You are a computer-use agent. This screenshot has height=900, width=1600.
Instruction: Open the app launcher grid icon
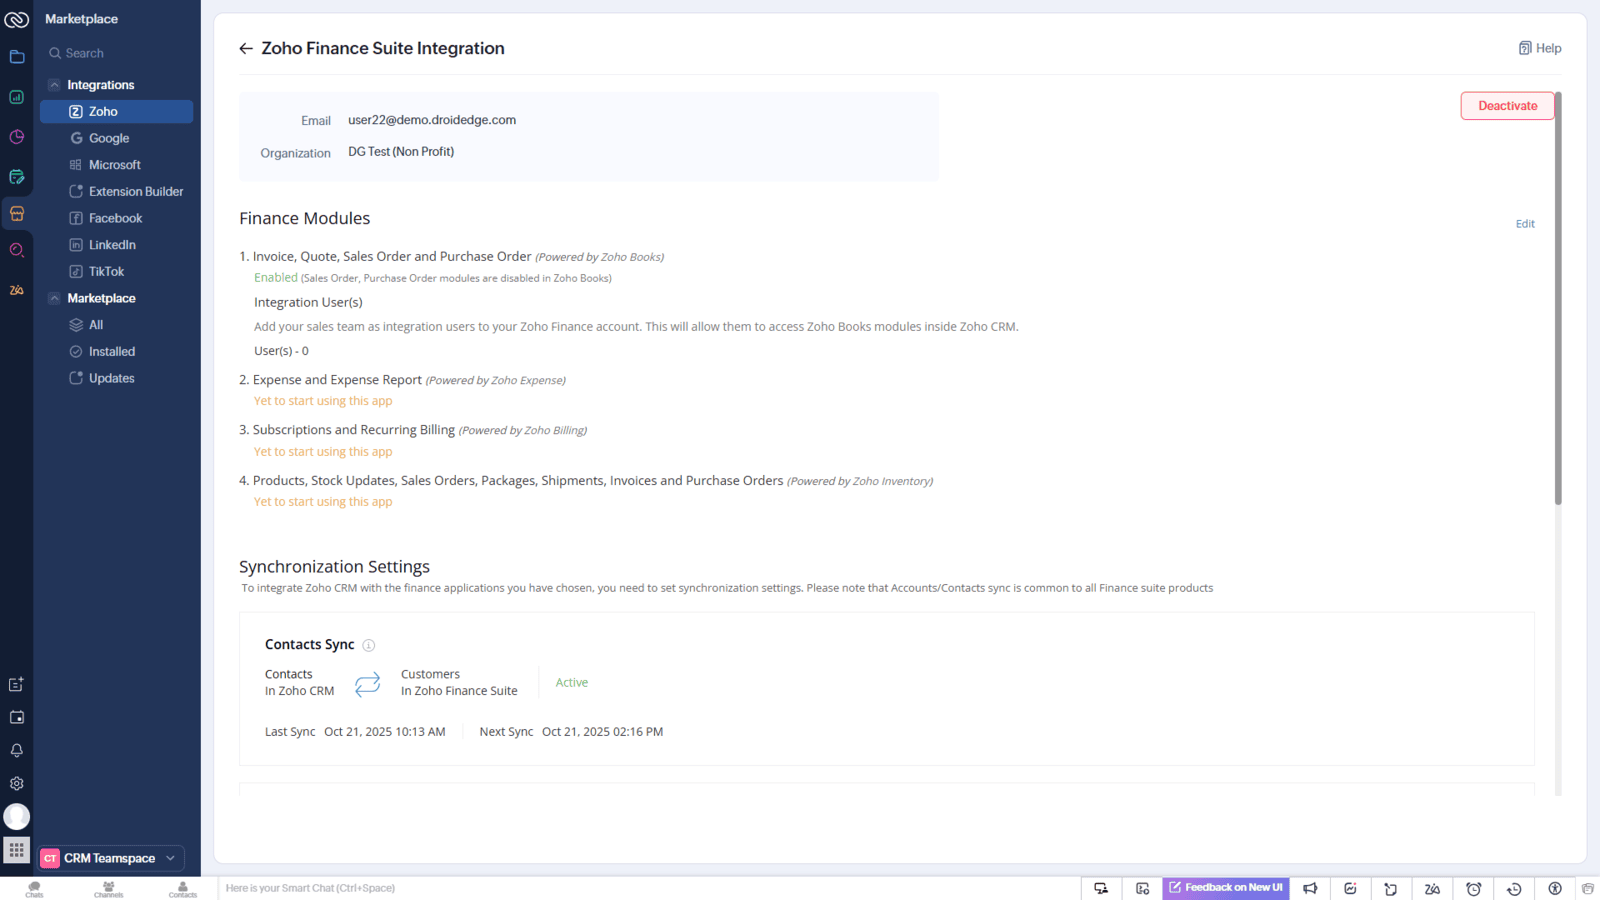(x=17, y=850)
